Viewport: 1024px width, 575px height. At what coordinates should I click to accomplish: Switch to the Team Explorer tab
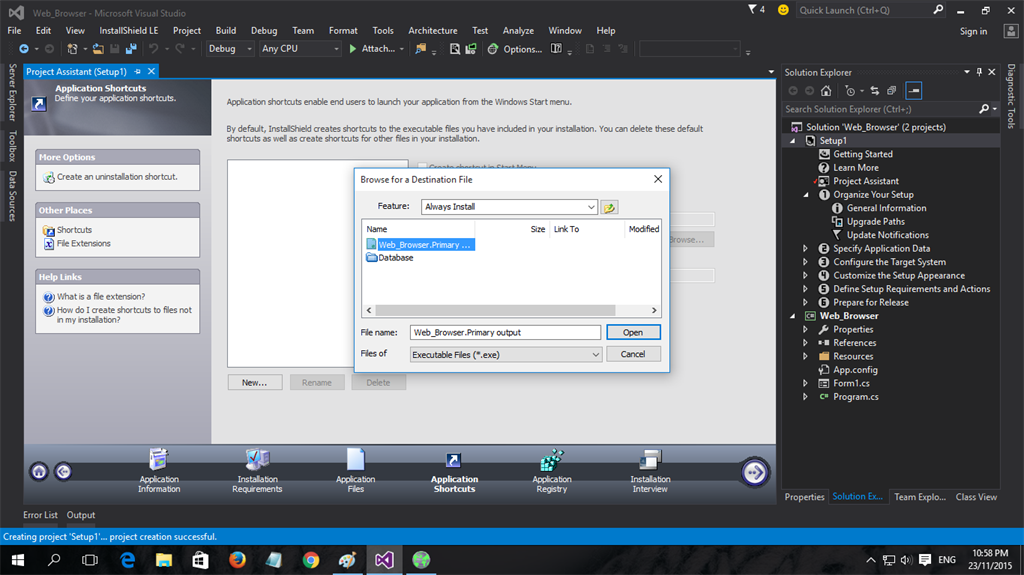tap(920, 497)
